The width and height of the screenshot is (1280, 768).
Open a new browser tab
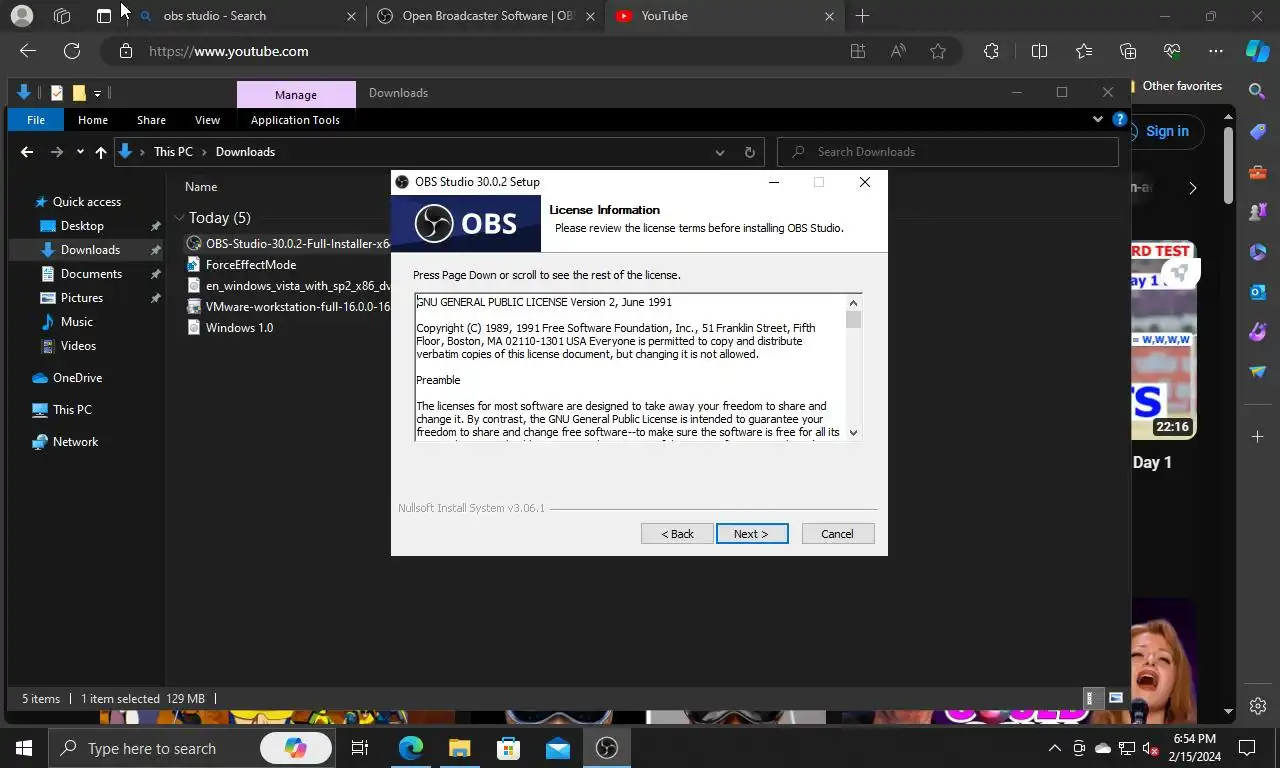pos(862,16)
